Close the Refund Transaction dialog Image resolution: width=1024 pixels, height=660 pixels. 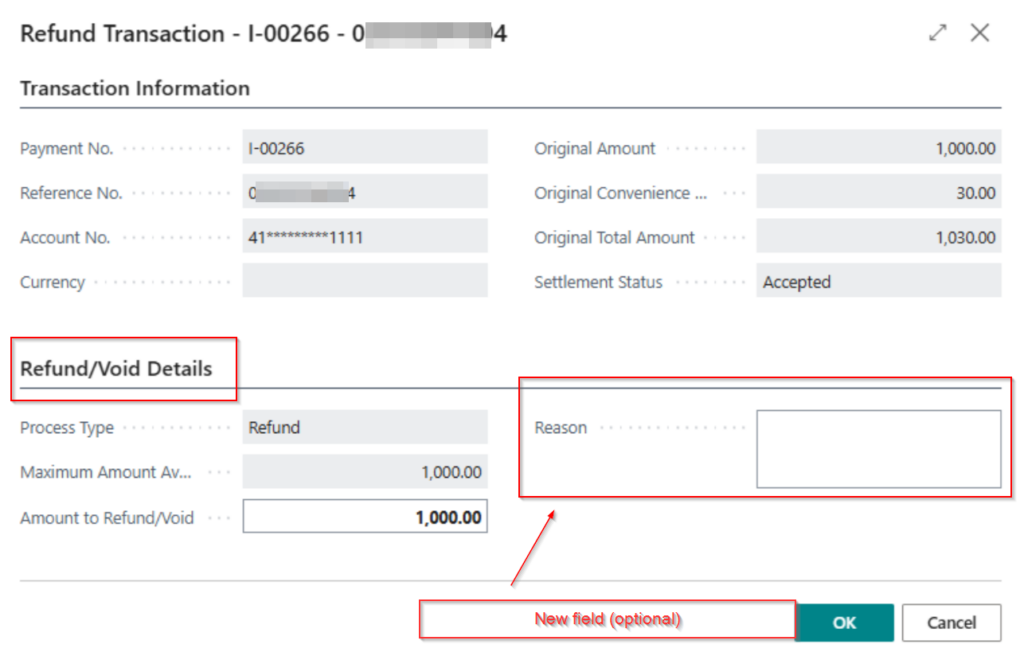[x=979, y=32]
